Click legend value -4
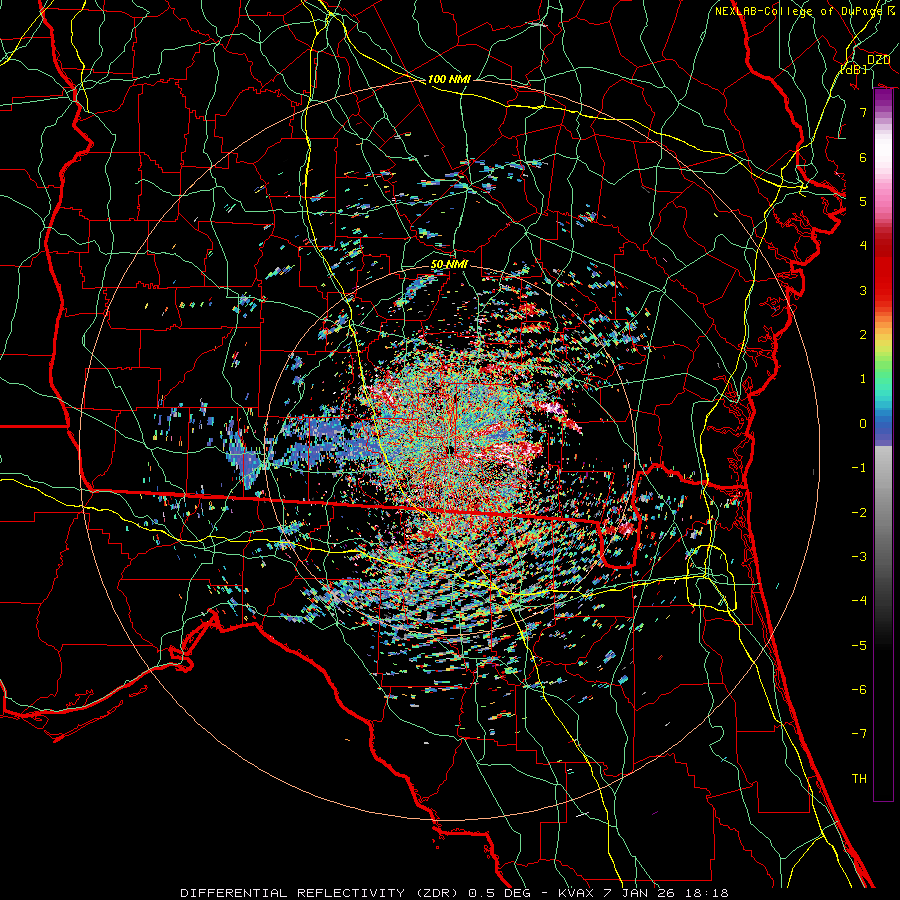The image size is (900, 900). click(x=859, y=601)
